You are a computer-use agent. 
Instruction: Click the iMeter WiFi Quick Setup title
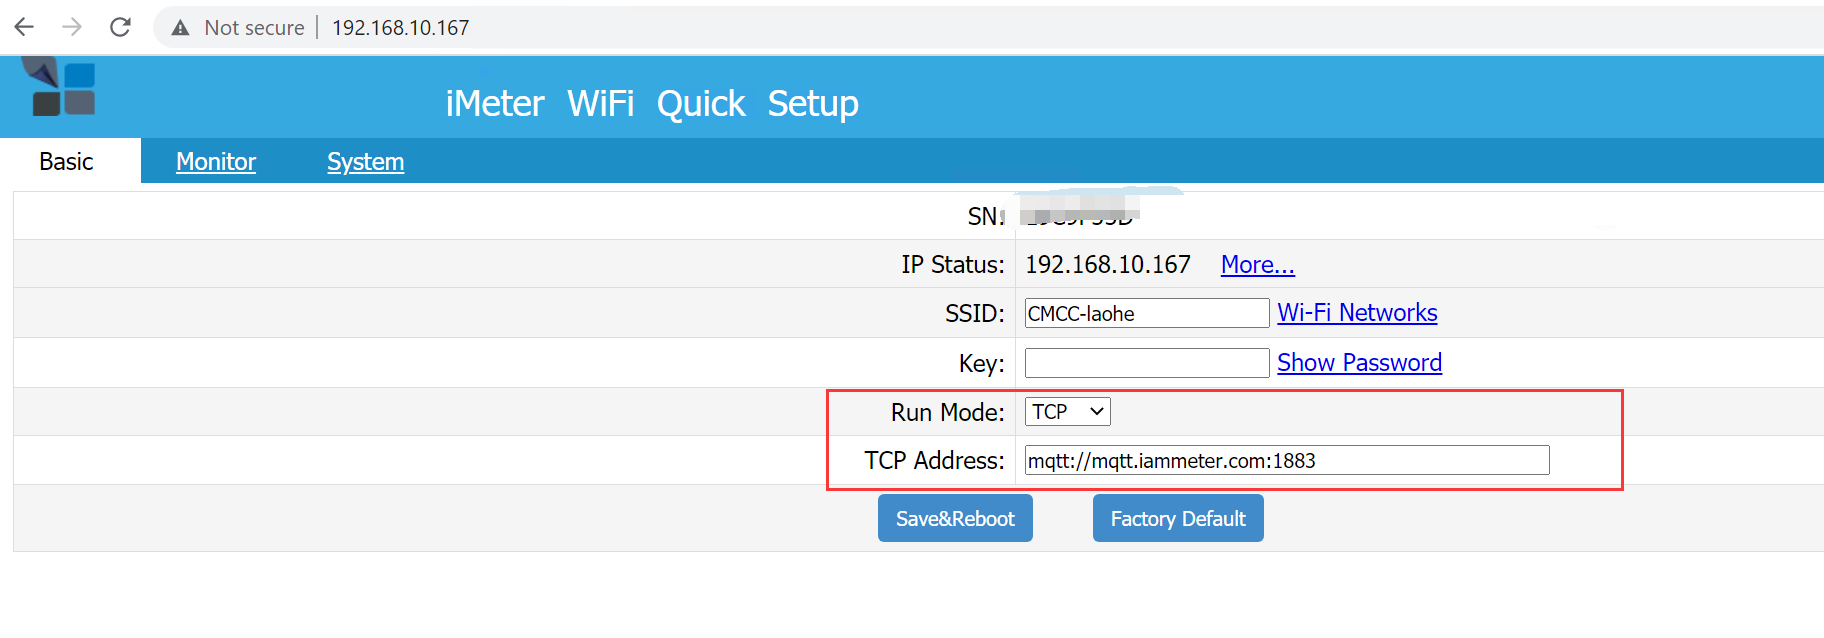652,104
